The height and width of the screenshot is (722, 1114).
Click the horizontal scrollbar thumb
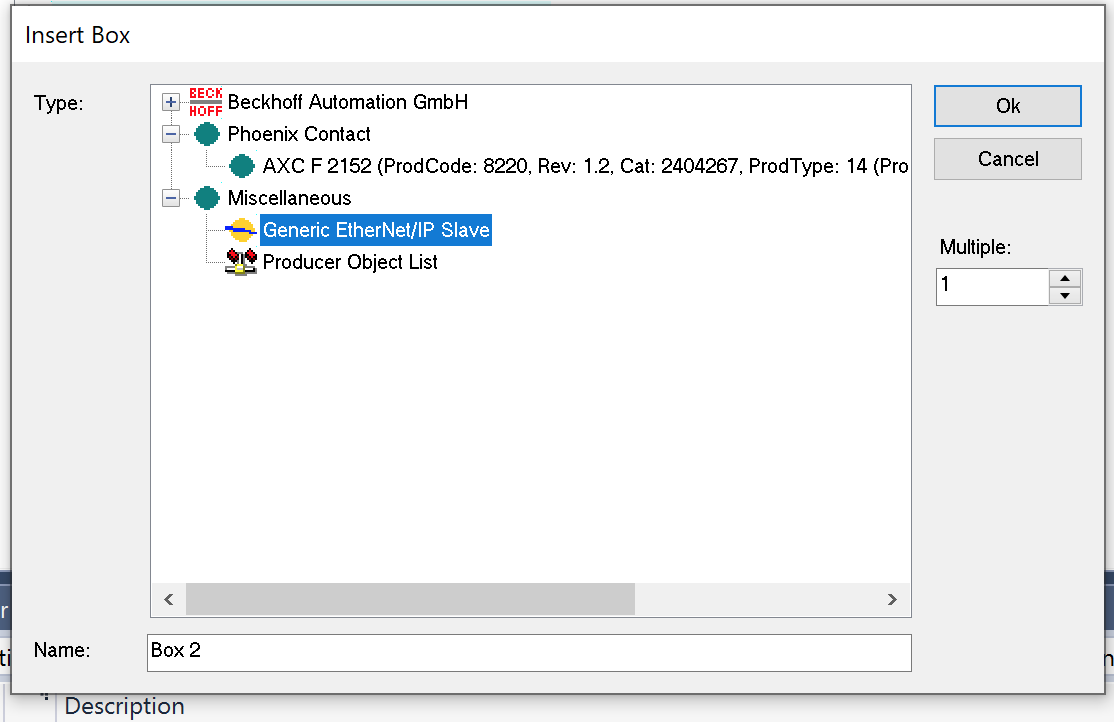[x=411, y=599]
